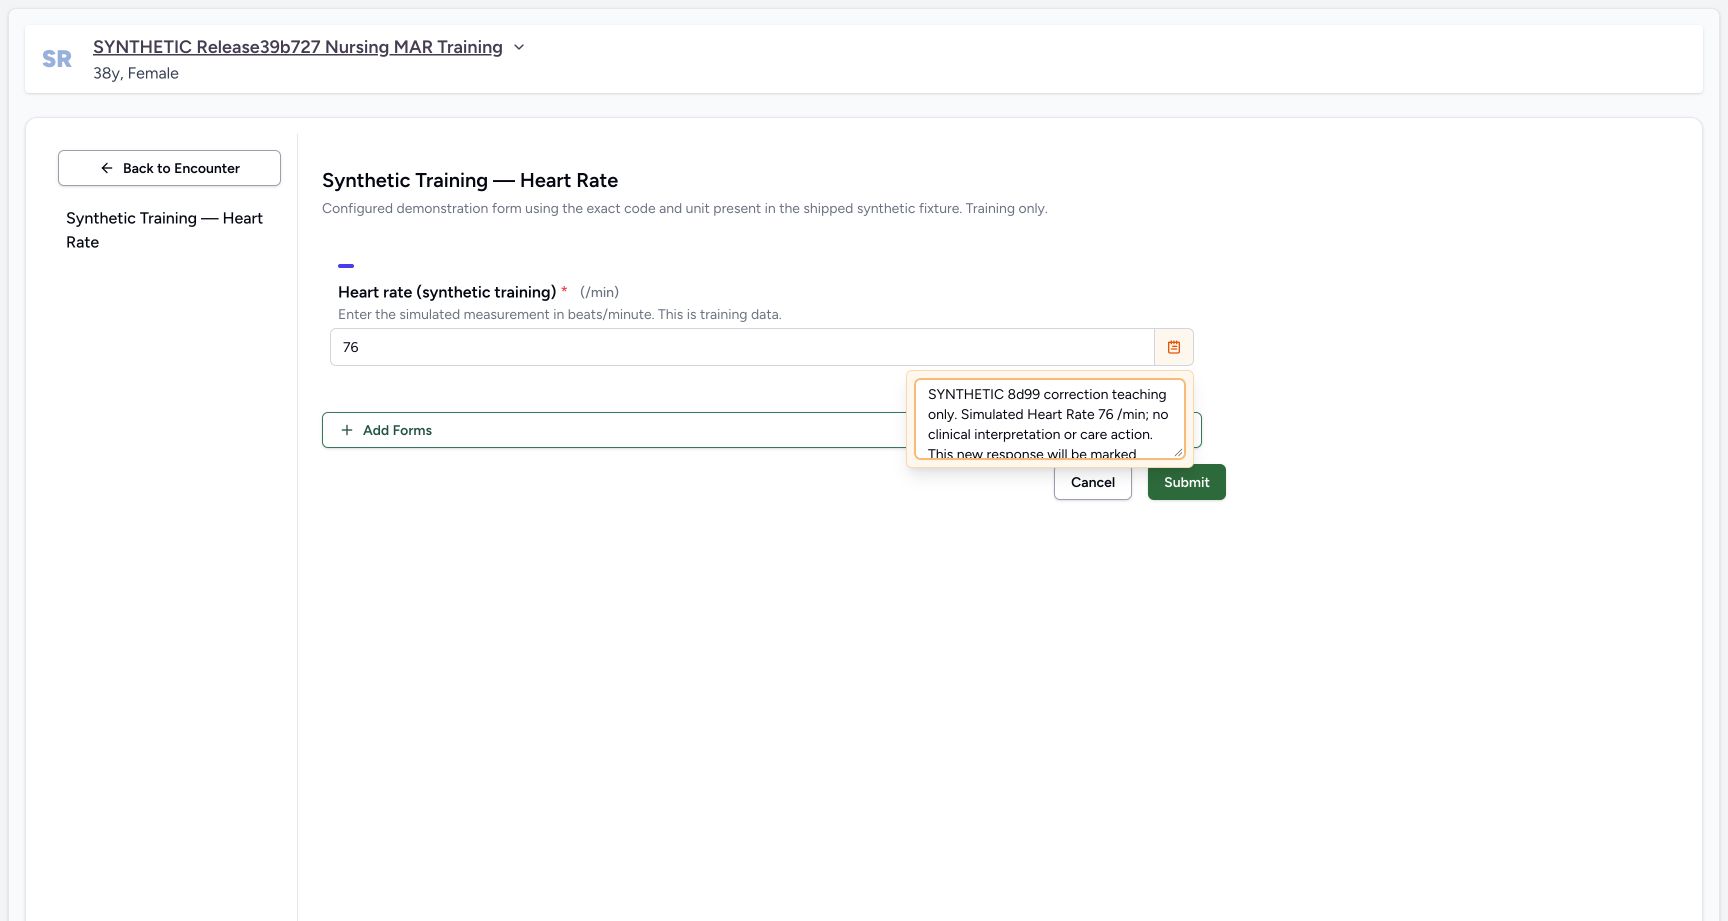1728x921 pixels.
Task: Open the SYNTHETIC Release39b727 Nursing MAR Training link
Action: pyautogui.click(x=298, y=47)
